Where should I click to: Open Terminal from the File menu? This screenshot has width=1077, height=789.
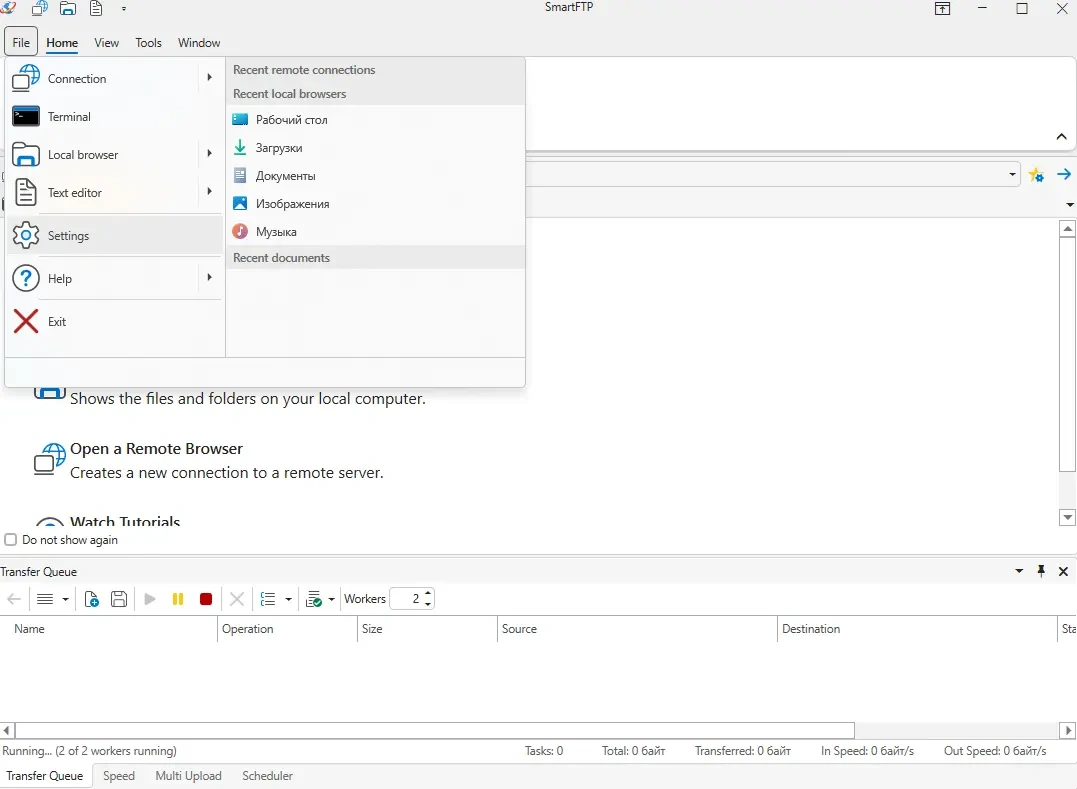pyautogui.click(x=114, y=117)
